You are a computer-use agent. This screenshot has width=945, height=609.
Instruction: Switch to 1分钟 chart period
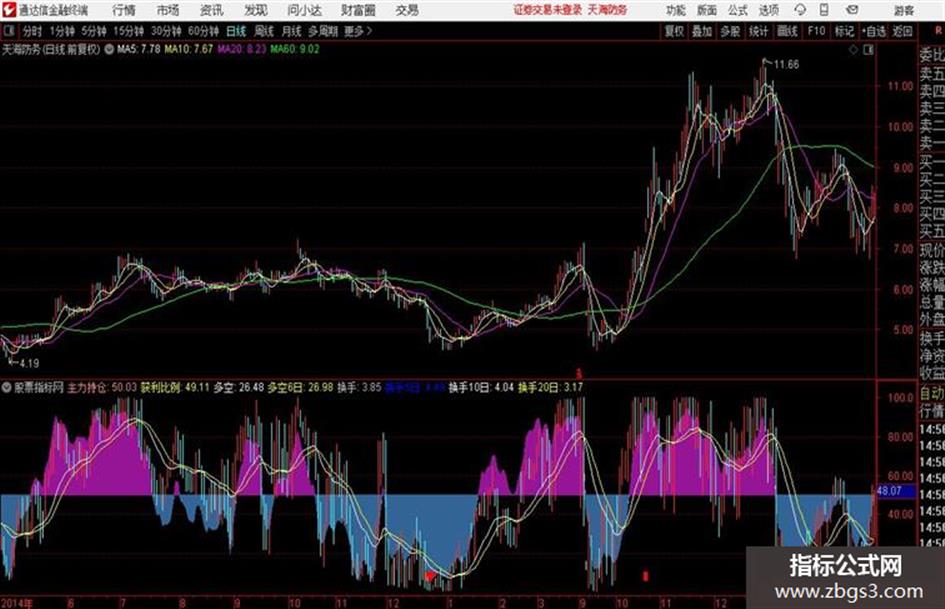[62, 31]
